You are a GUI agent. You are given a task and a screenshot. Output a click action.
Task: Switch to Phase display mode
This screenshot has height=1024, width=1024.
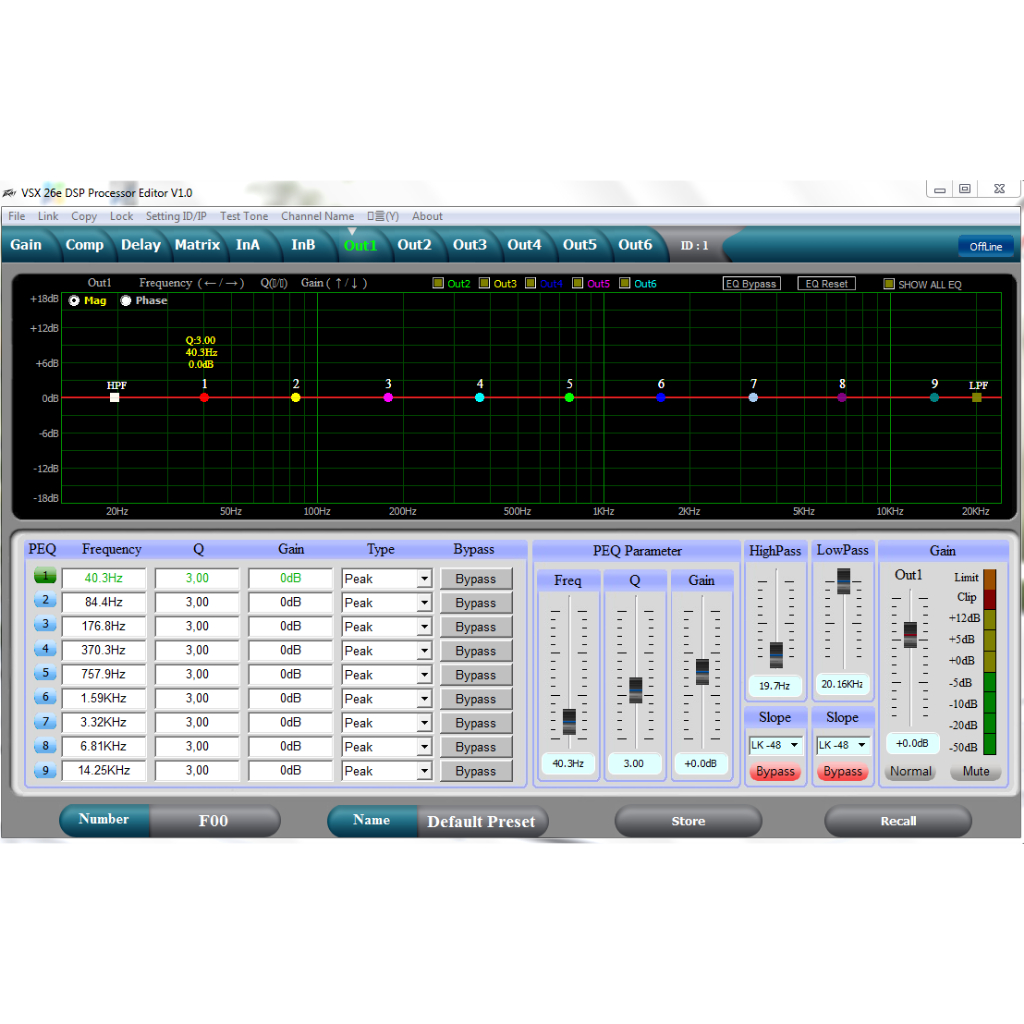(x=126, y=300)
